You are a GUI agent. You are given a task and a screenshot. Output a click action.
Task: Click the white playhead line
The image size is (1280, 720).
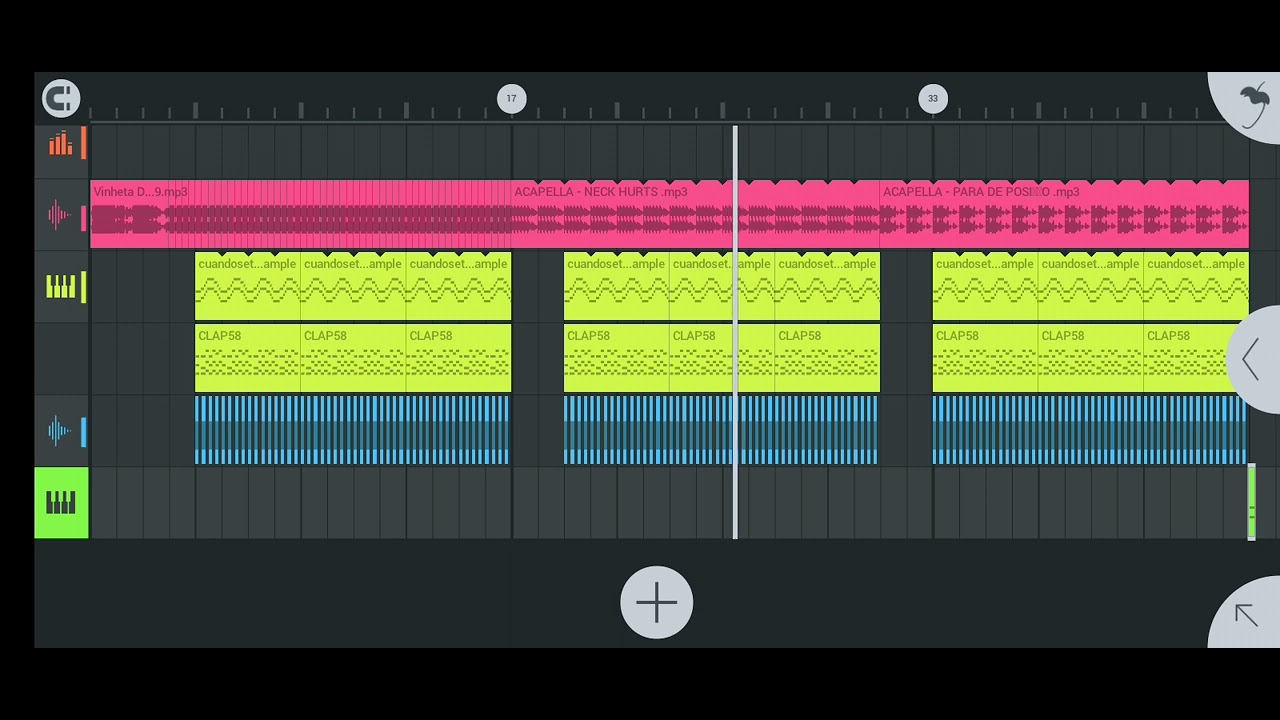click(735, 332)
